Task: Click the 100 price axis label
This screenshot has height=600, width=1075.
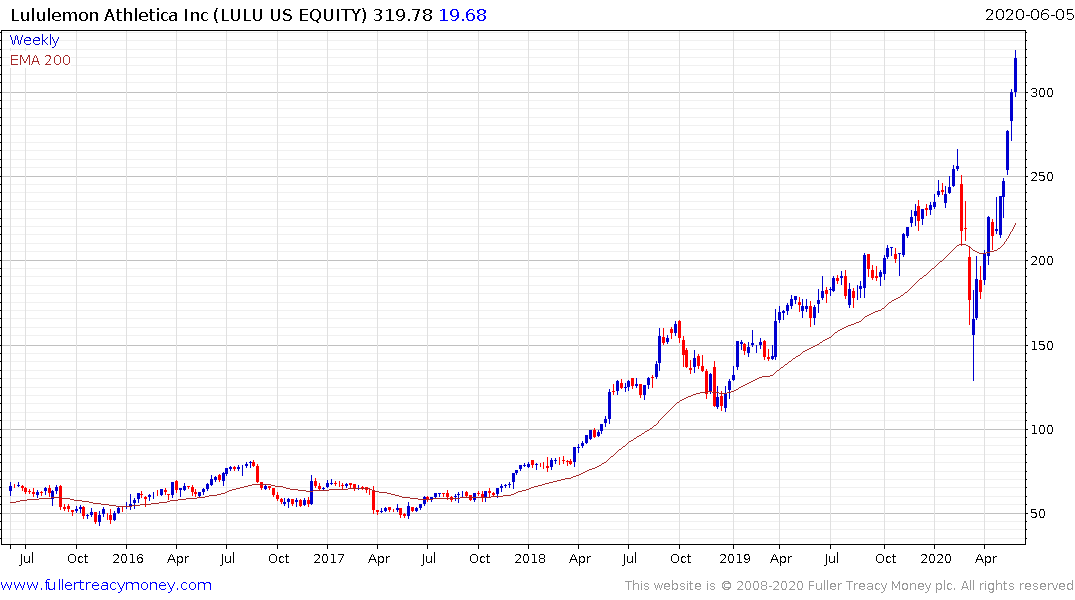Action: (1042, 429)
